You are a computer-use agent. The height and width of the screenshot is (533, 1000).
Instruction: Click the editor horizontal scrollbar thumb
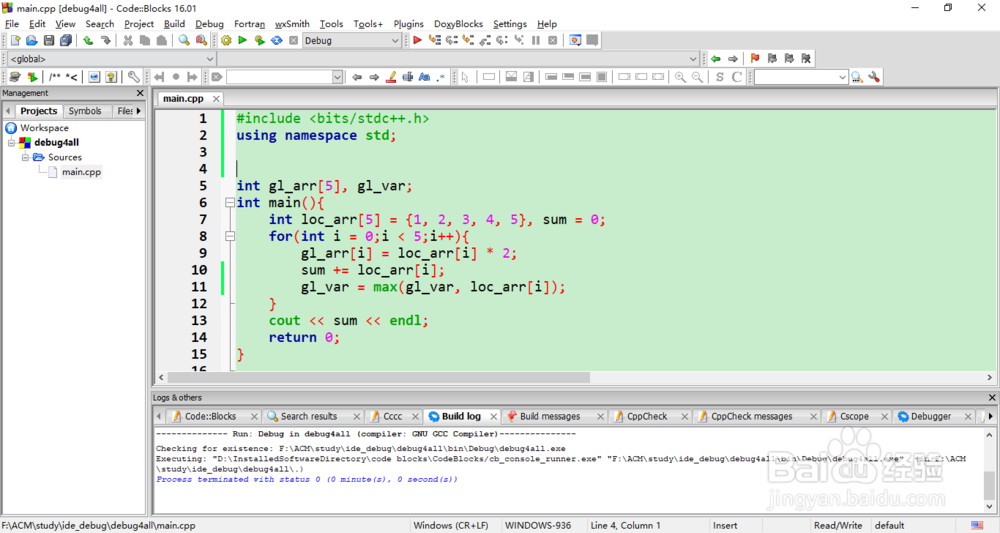pos(379,377)
